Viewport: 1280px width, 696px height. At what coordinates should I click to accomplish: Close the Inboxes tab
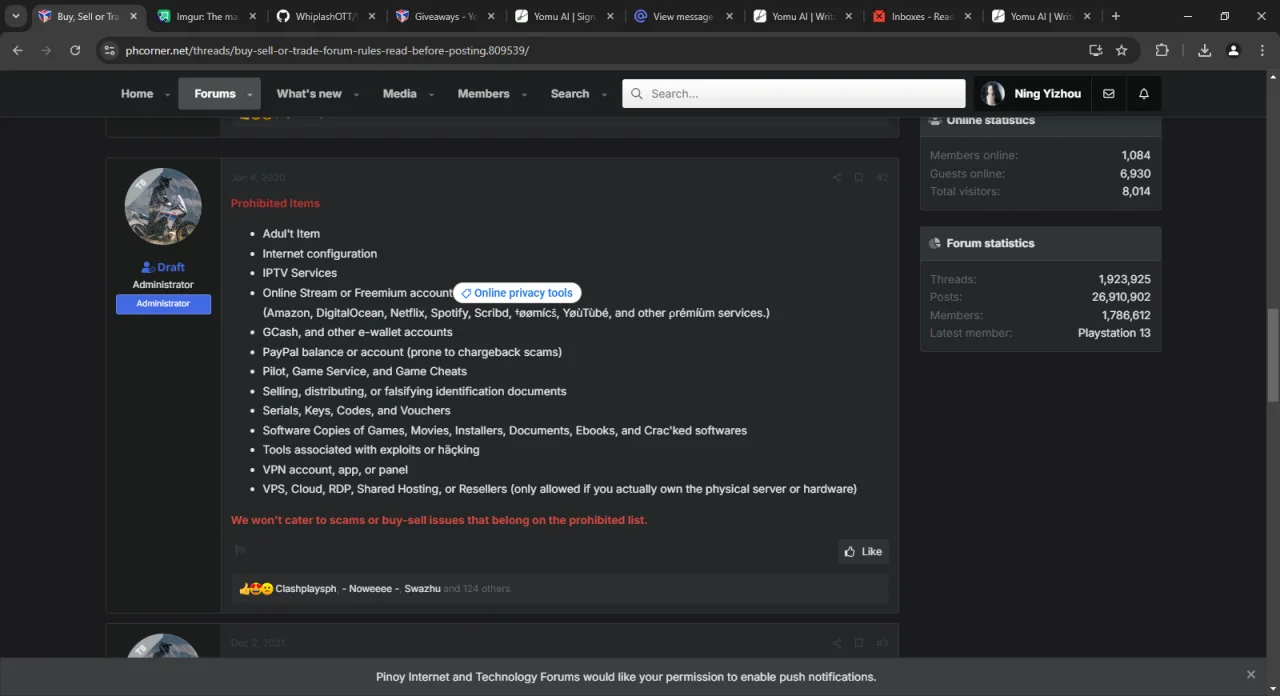tap(967, 16)
